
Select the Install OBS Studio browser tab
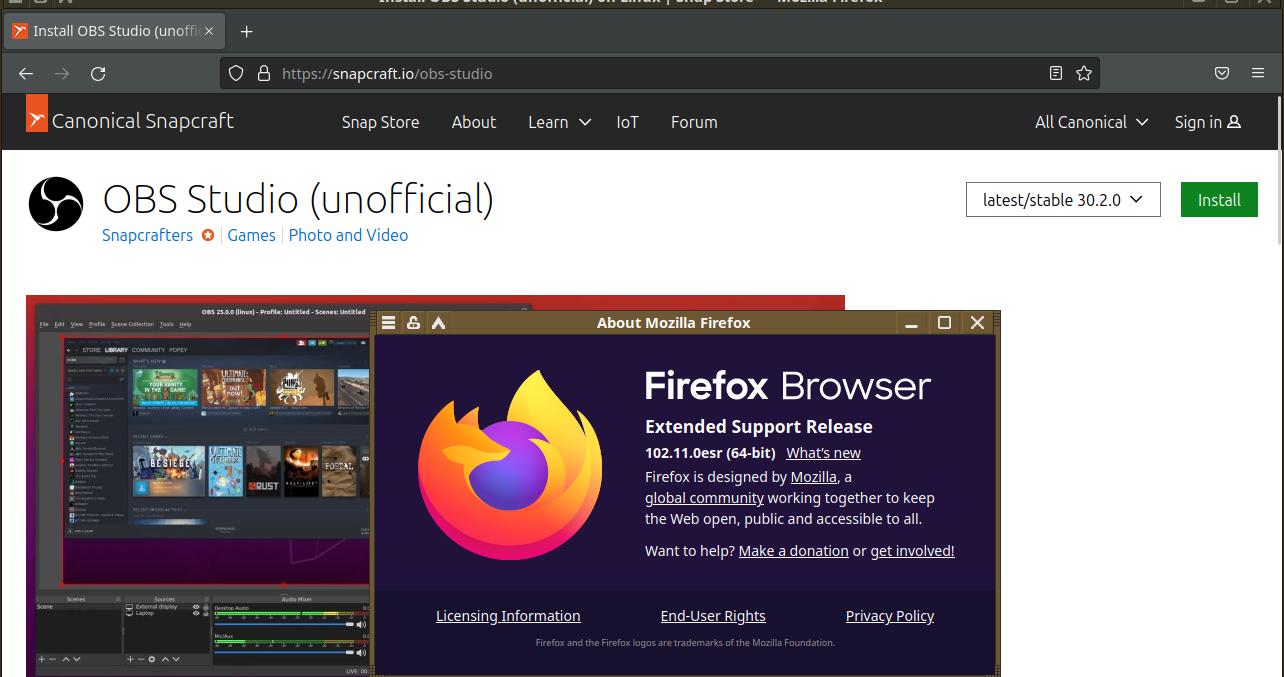[x=113, y=31]
